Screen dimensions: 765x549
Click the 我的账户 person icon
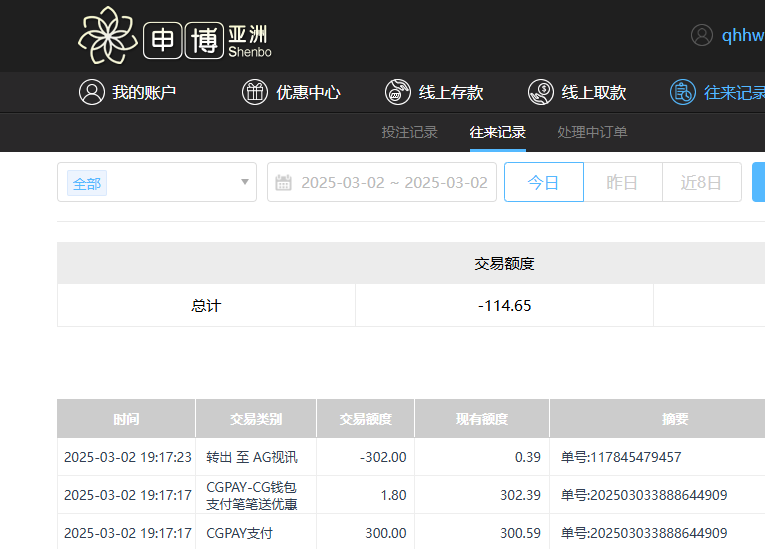tap(92, 92)
